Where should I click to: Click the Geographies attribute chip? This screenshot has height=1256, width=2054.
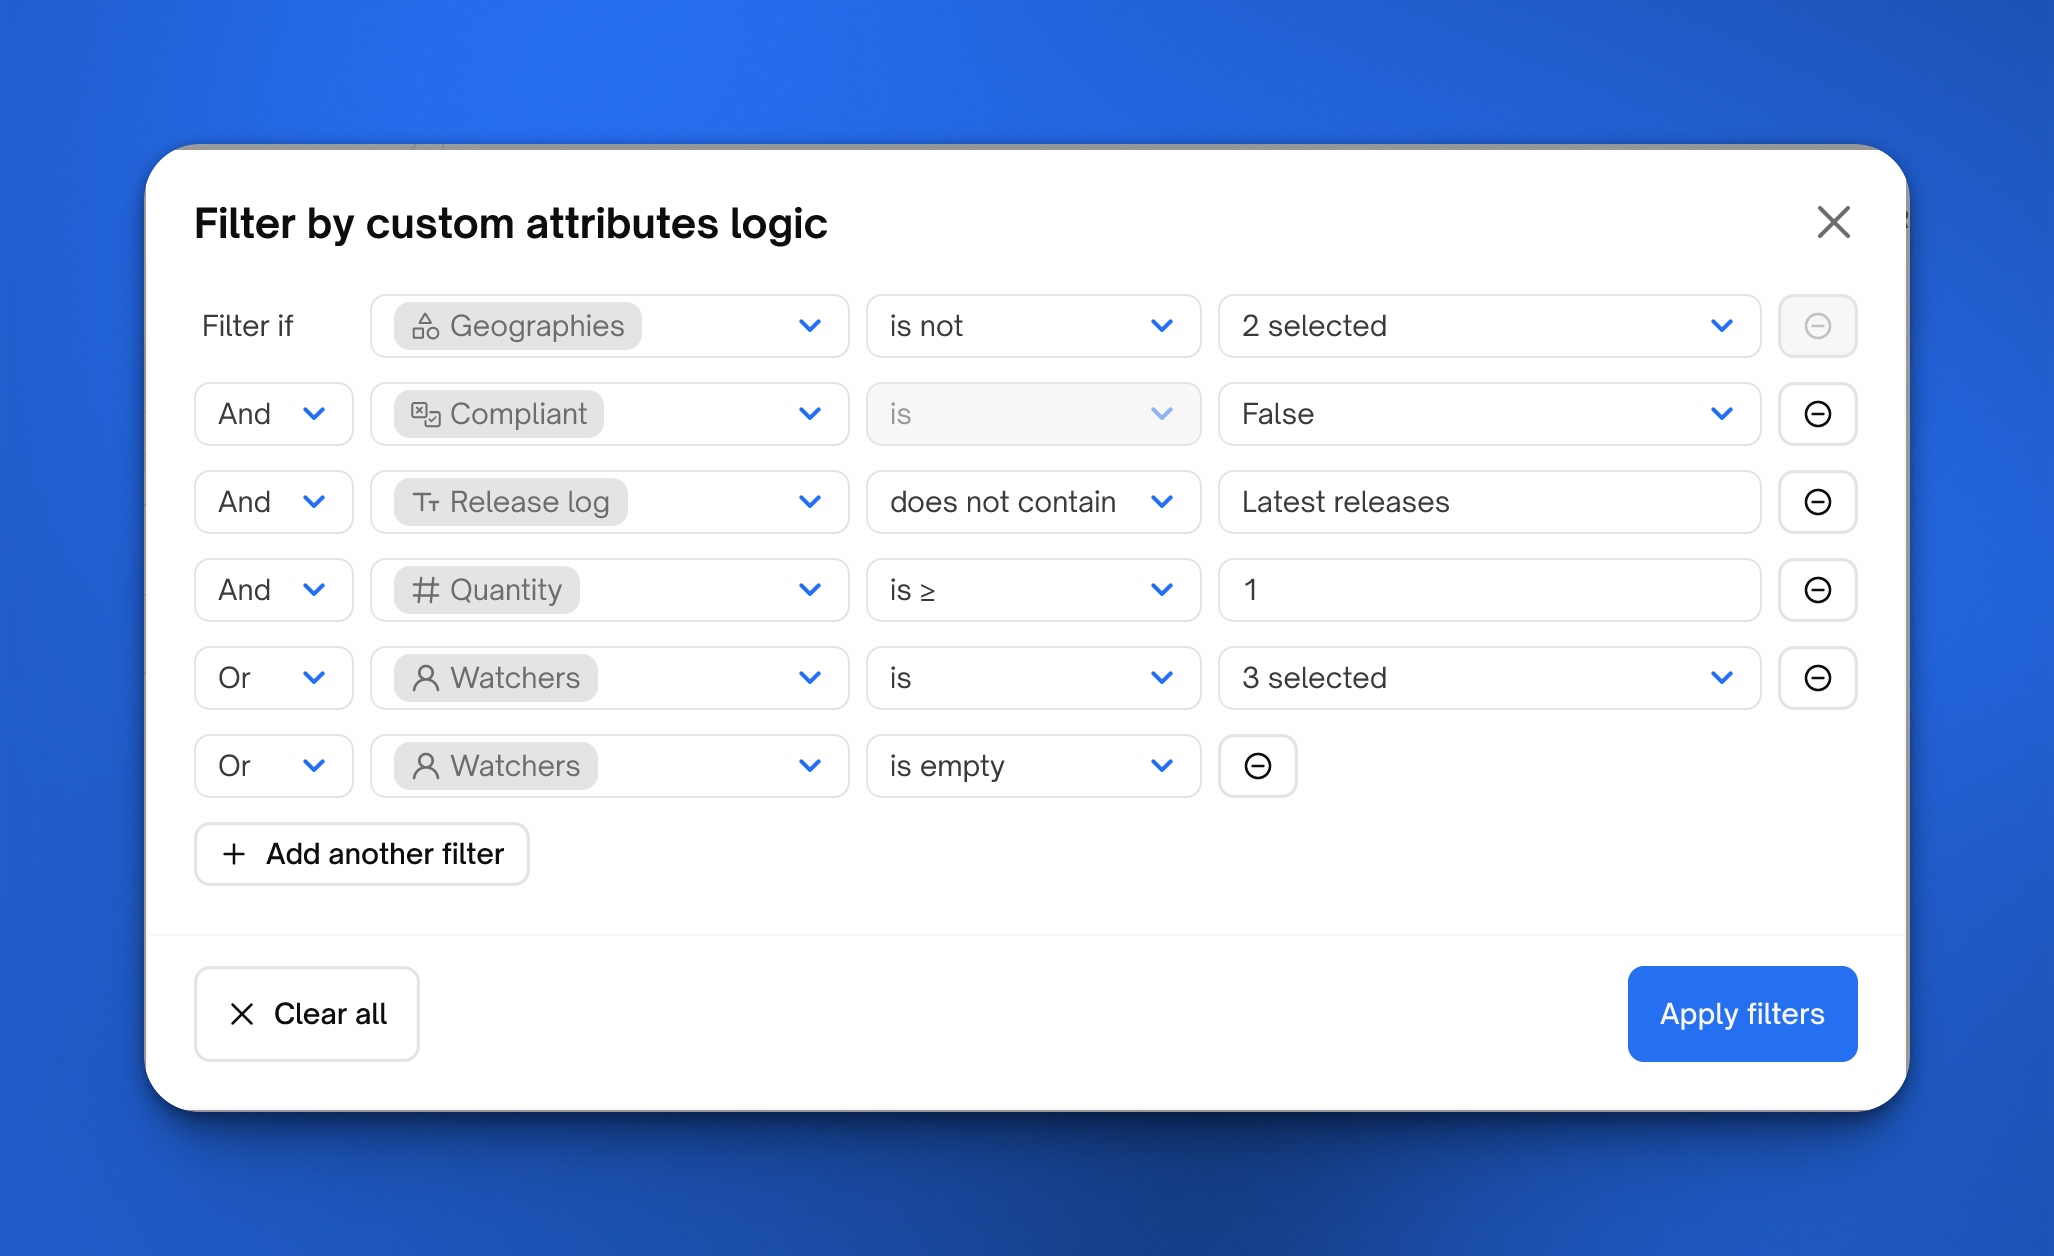tap(517, 326)
